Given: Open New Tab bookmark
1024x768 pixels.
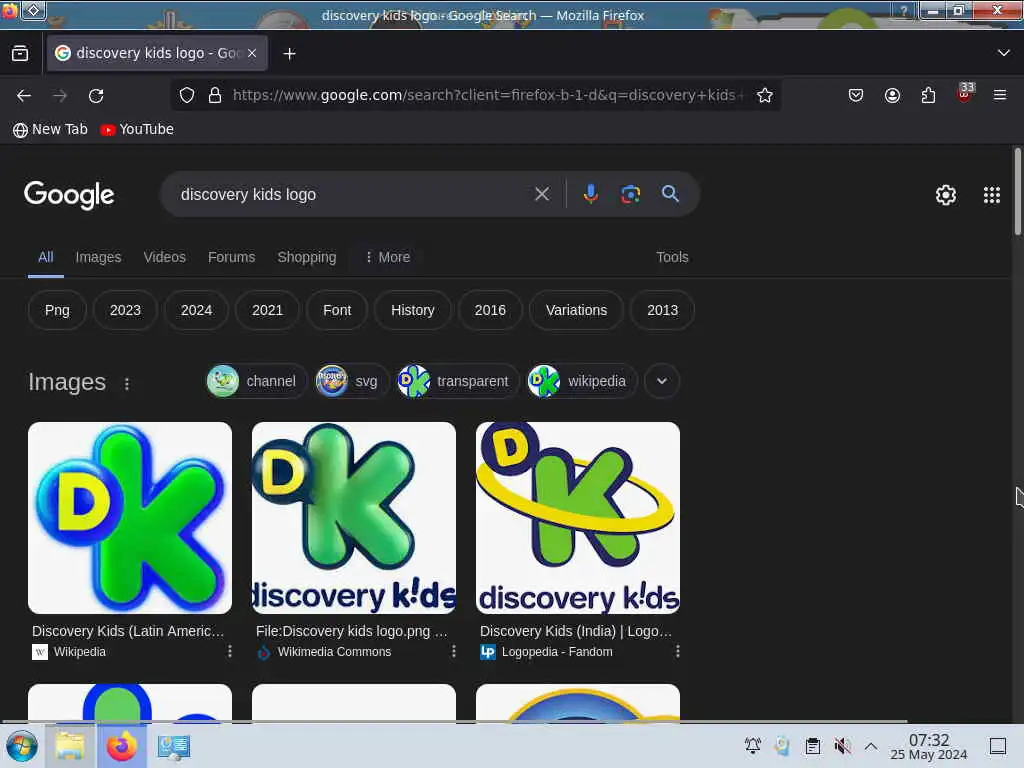Looking at the screenshot, I should pyautogui.click(x=50, y=129).
